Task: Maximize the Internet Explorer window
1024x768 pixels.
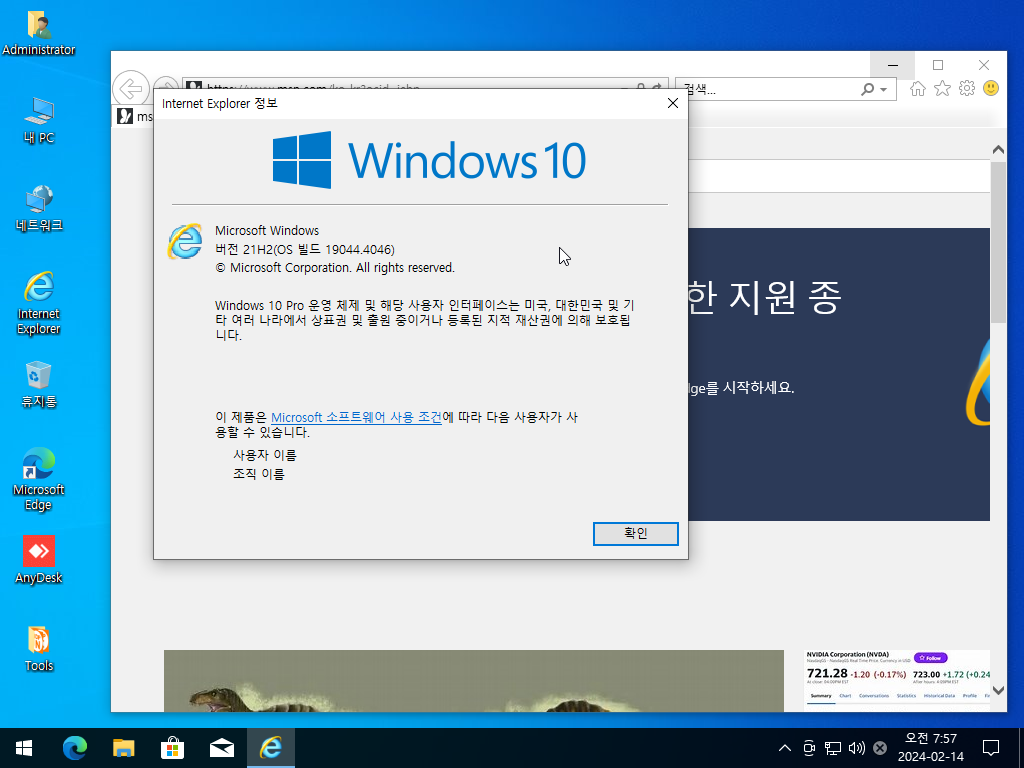Action: click(938, 65)
